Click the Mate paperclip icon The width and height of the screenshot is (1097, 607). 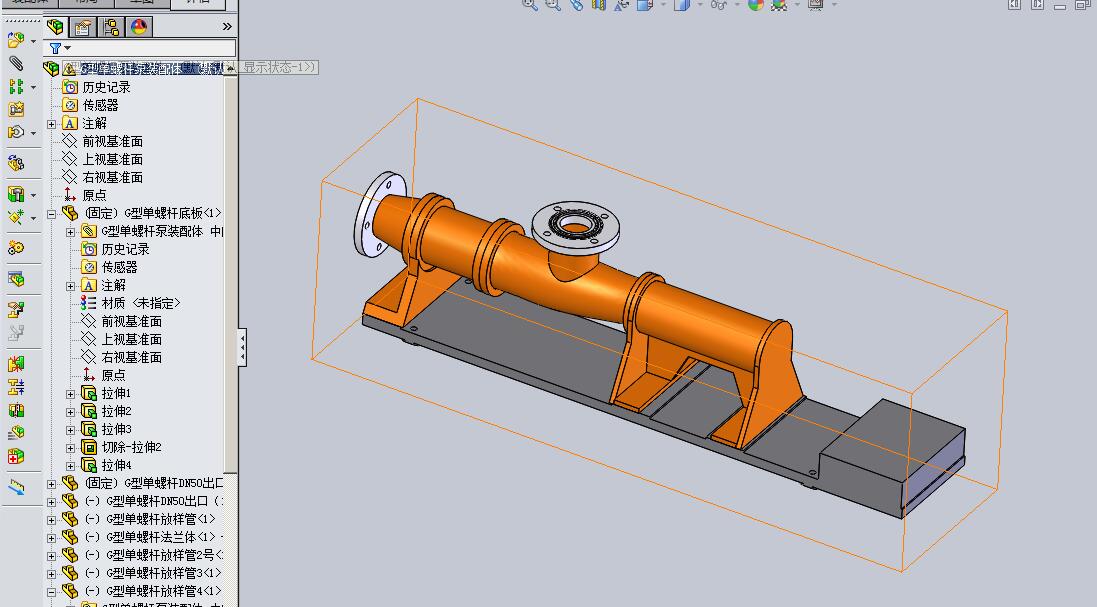15,64
